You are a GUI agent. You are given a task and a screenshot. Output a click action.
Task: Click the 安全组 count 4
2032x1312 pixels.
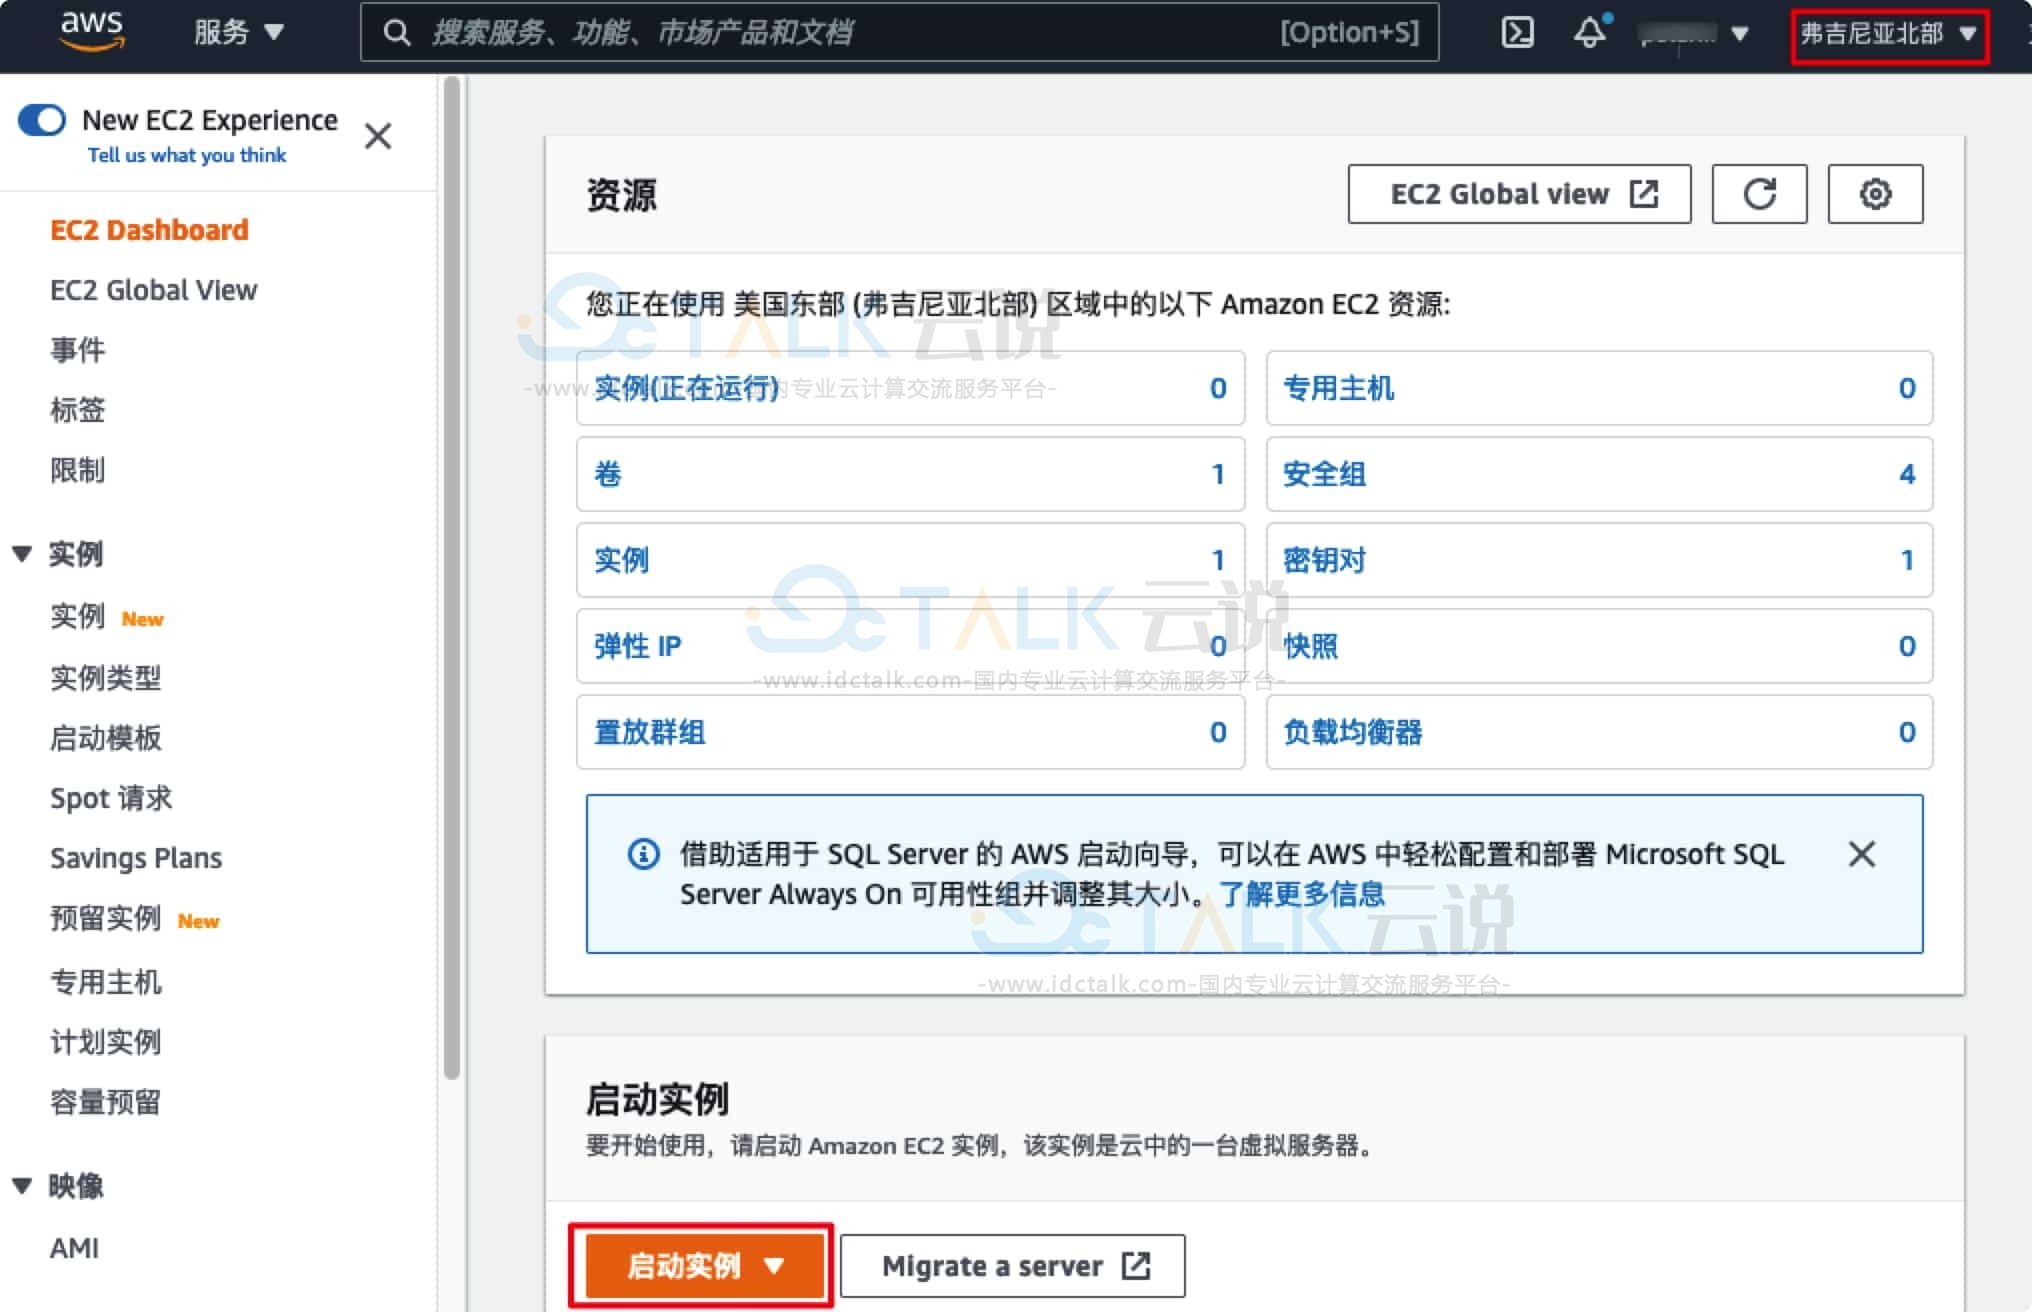point(1907,474)
